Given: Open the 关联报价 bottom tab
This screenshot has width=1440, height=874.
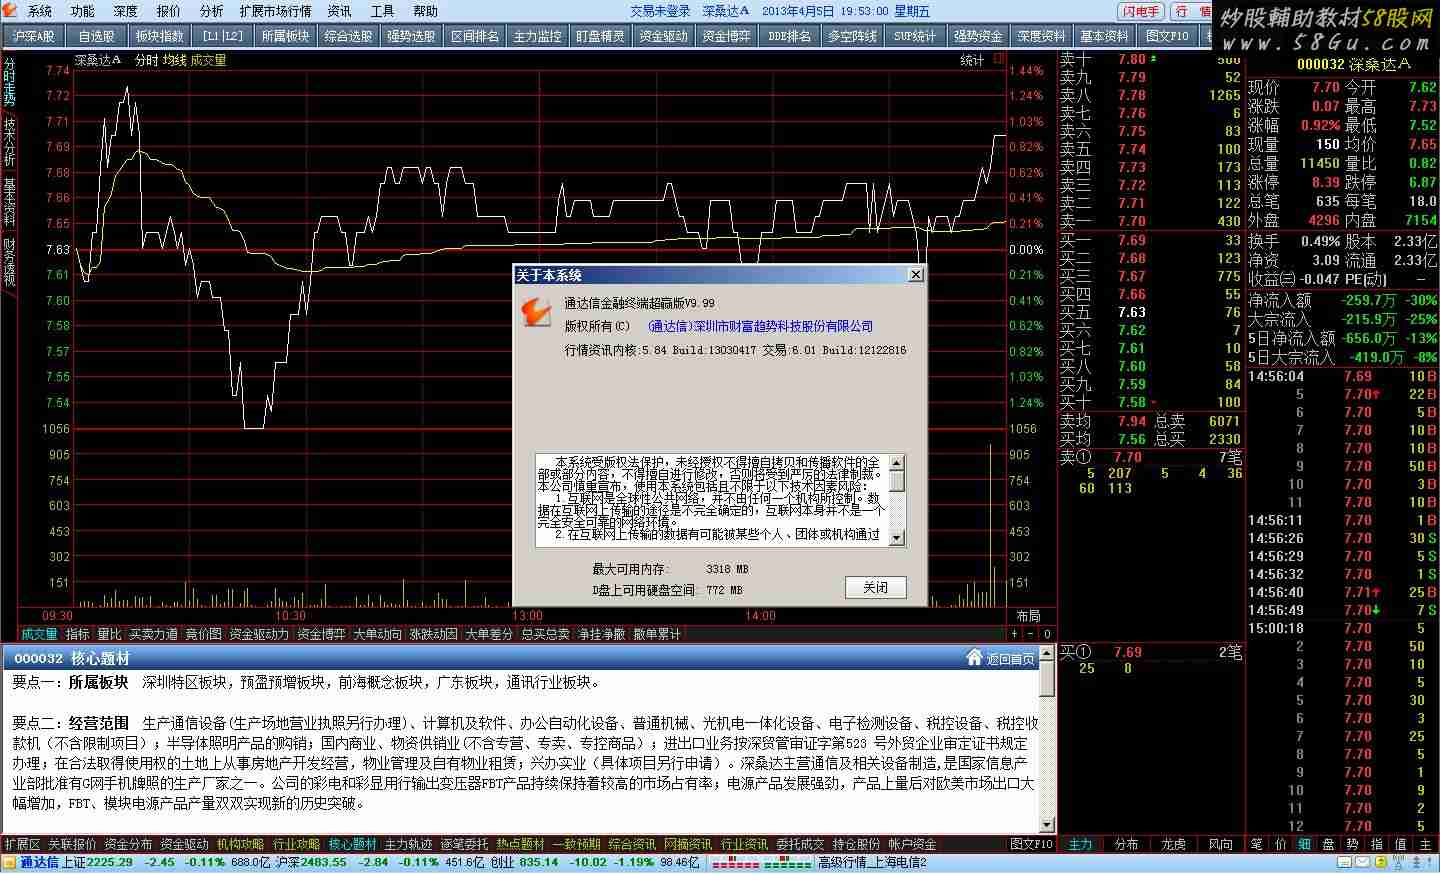Looking at the screenshot, I should click(72, 844).
